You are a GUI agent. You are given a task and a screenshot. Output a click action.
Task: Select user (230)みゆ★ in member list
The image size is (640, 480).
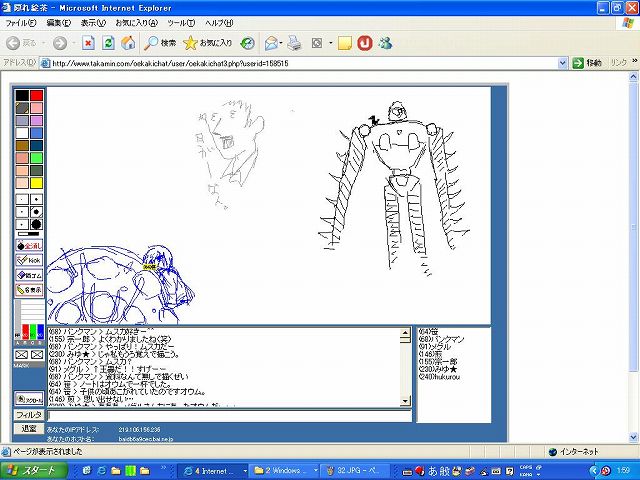[x=438, y=369]
